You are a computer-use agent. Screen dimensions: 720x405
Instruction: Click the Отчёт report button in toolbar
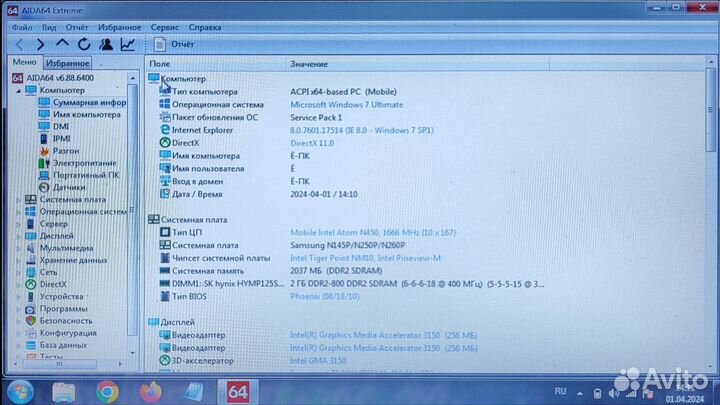tap(174, 45)
